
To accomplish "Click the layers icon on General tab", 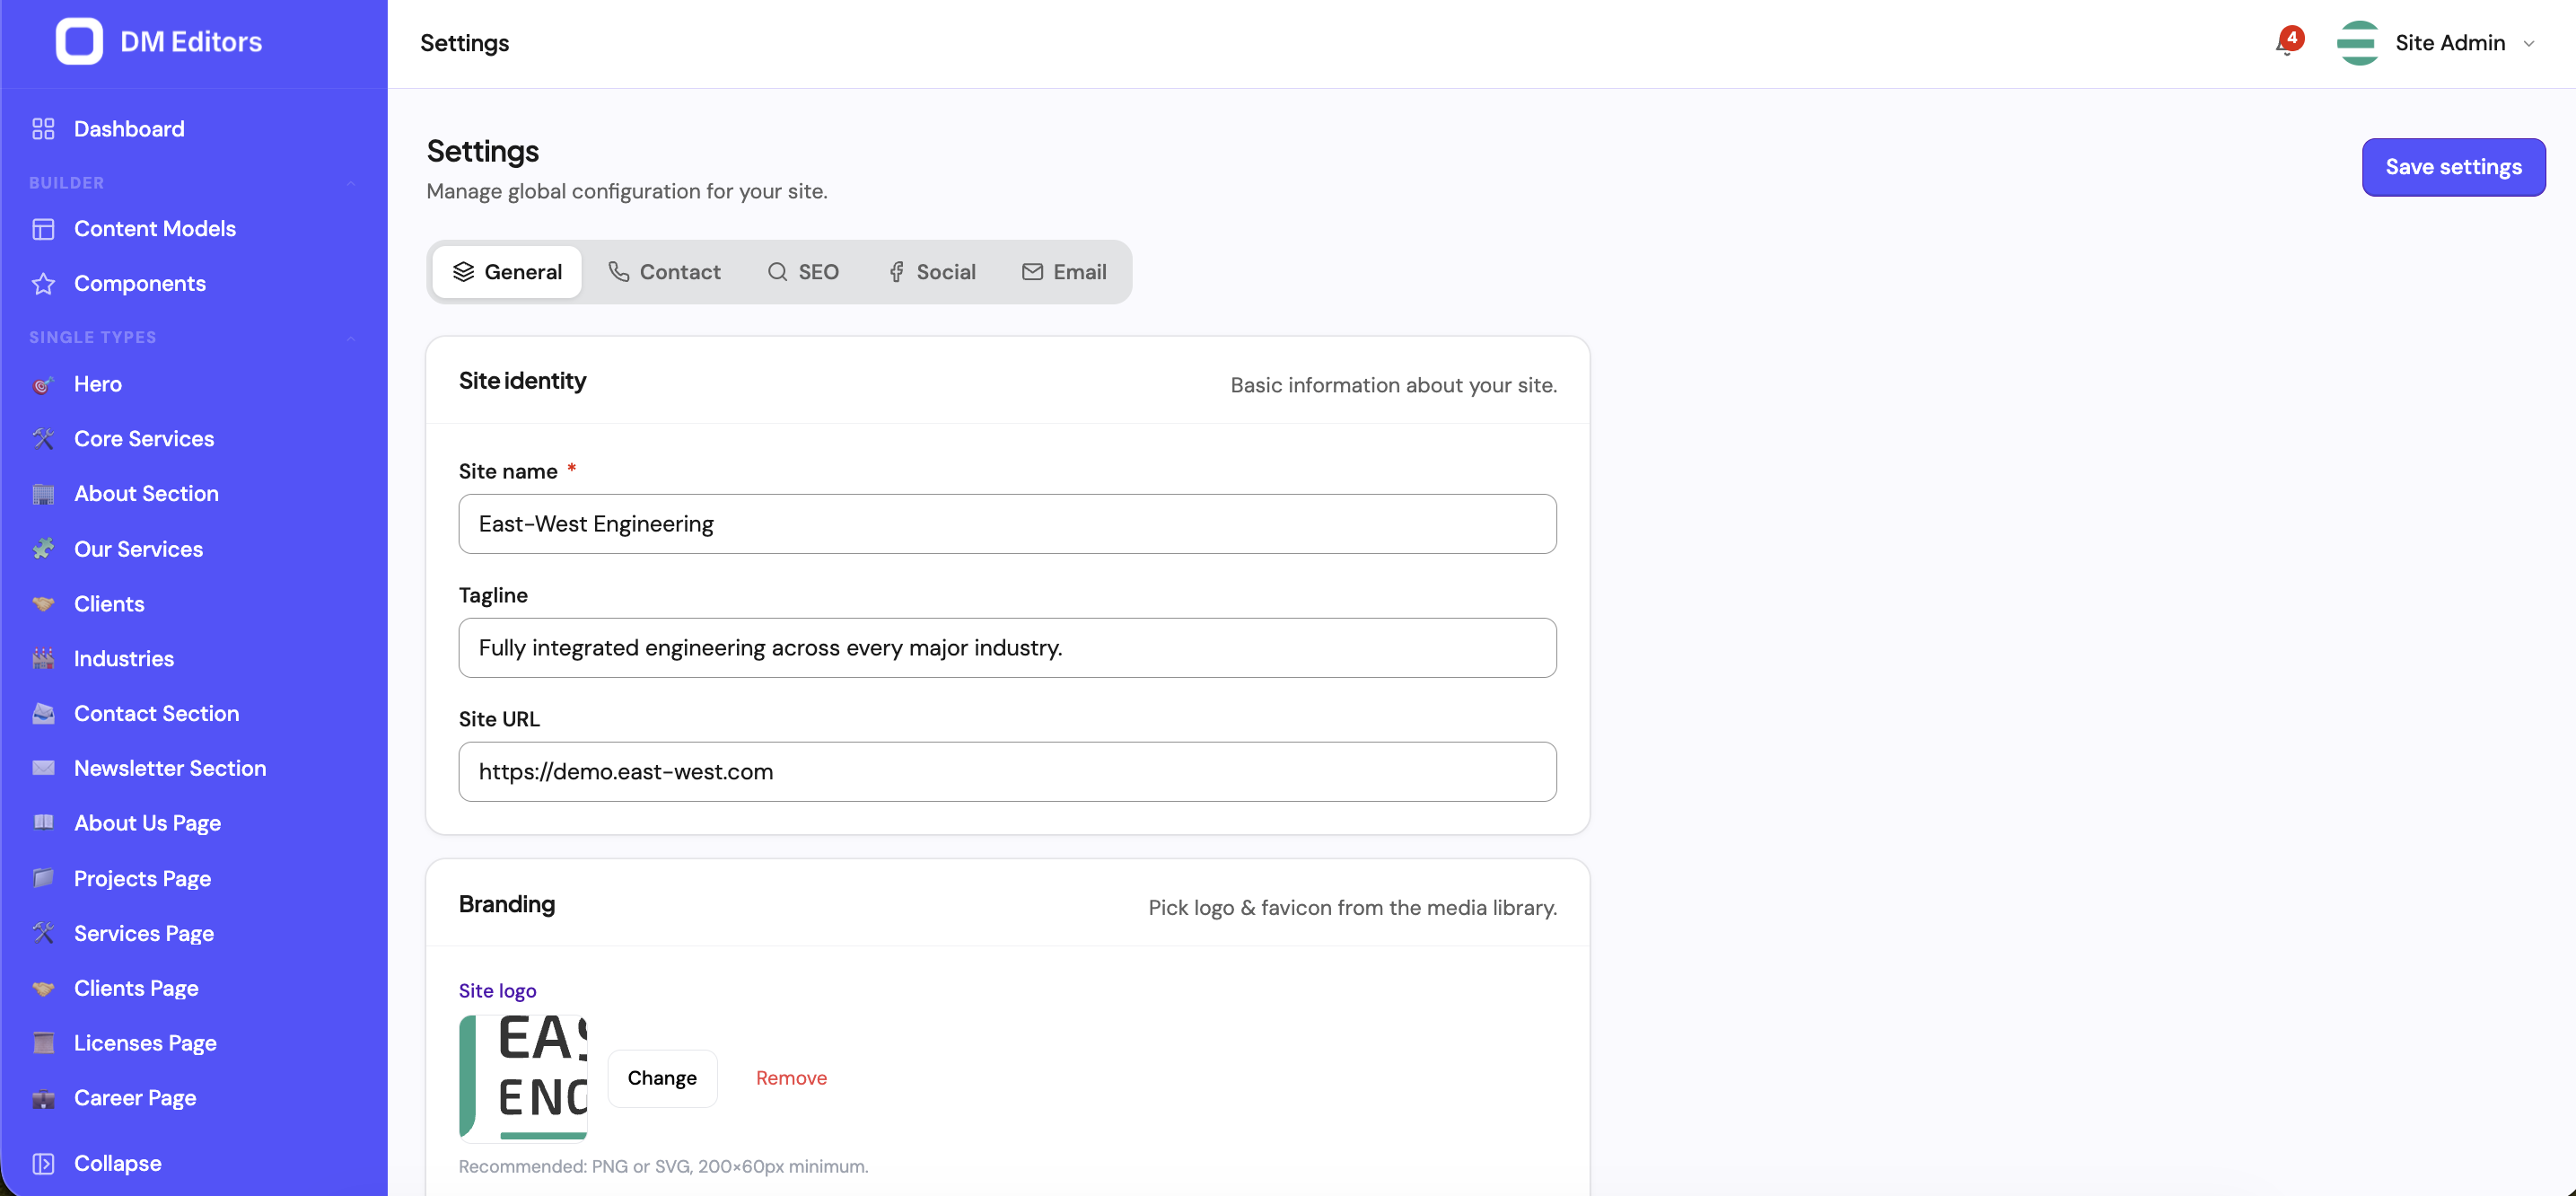I will (x=463, y=272).
